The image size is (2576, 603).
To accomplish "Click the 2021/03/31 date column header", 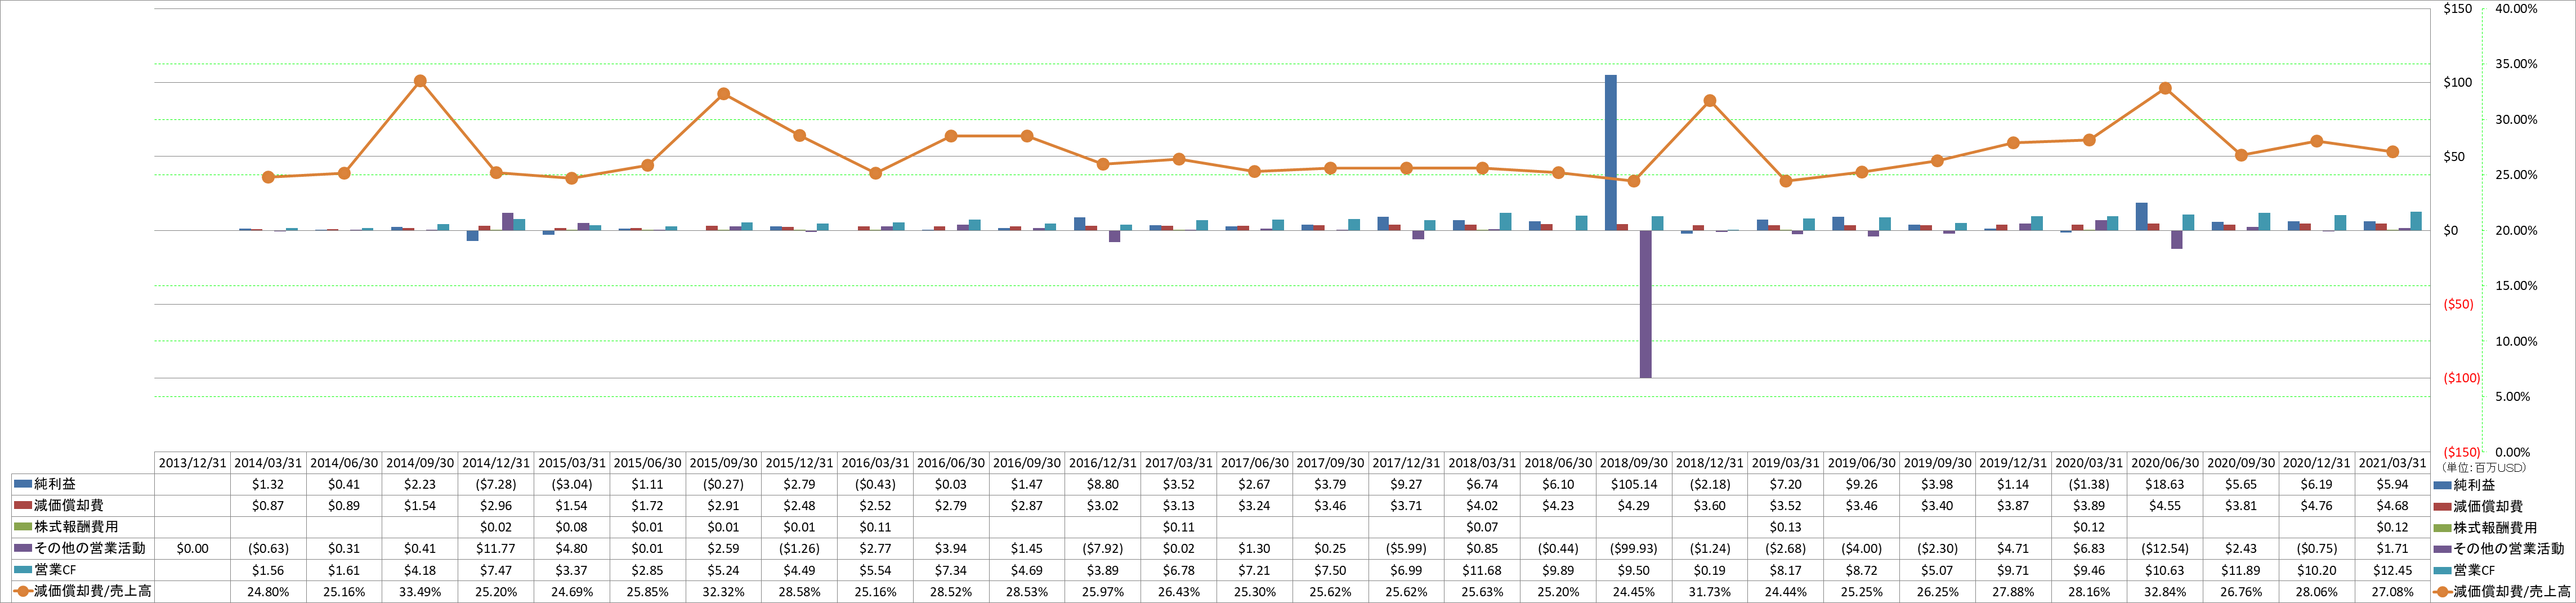I will [2392, 463].
